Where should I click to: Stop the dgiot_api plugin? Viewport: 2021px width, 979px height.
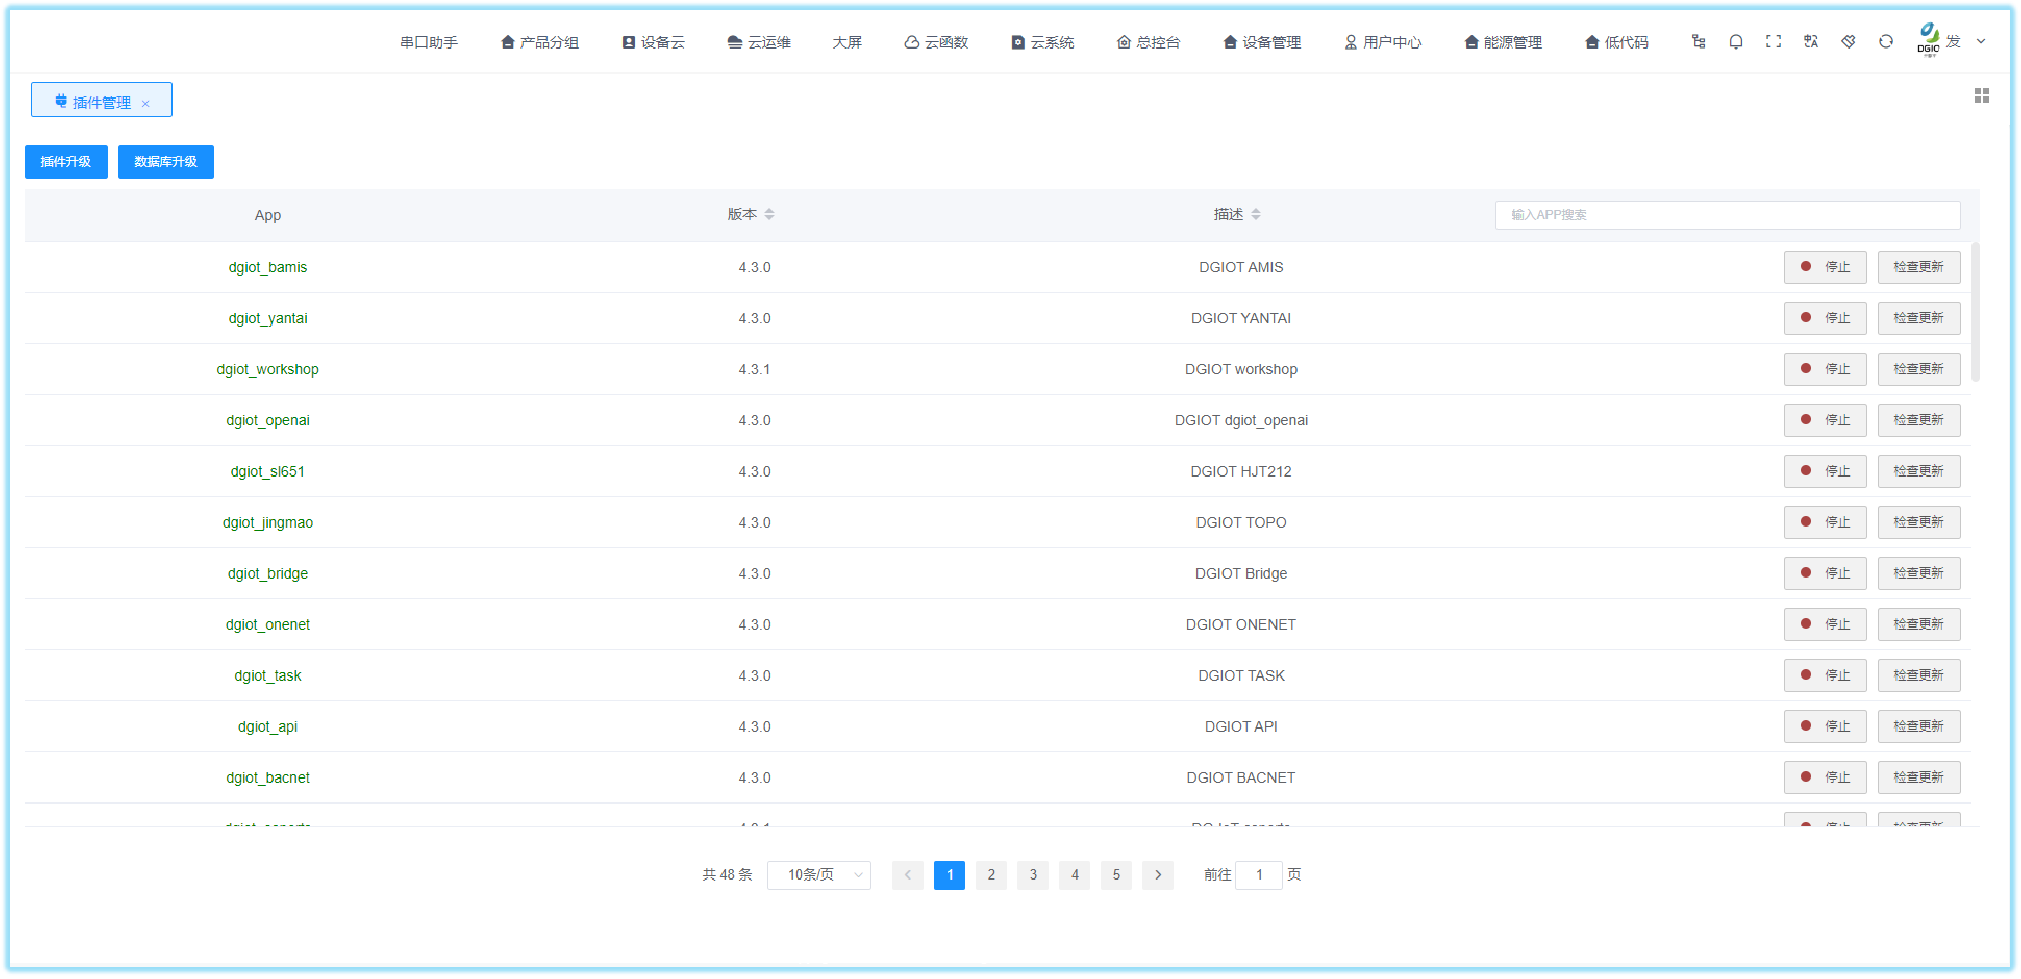(1825, 726)
